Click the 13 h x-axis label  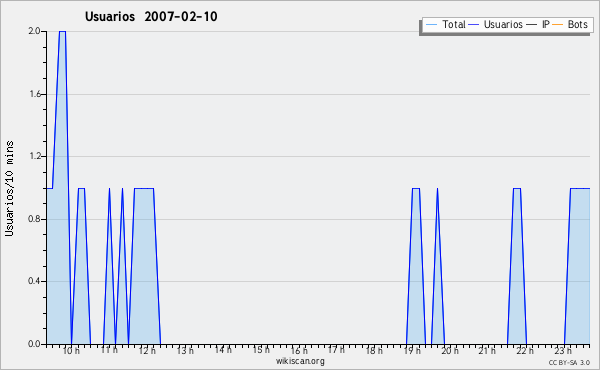point(185,350)
